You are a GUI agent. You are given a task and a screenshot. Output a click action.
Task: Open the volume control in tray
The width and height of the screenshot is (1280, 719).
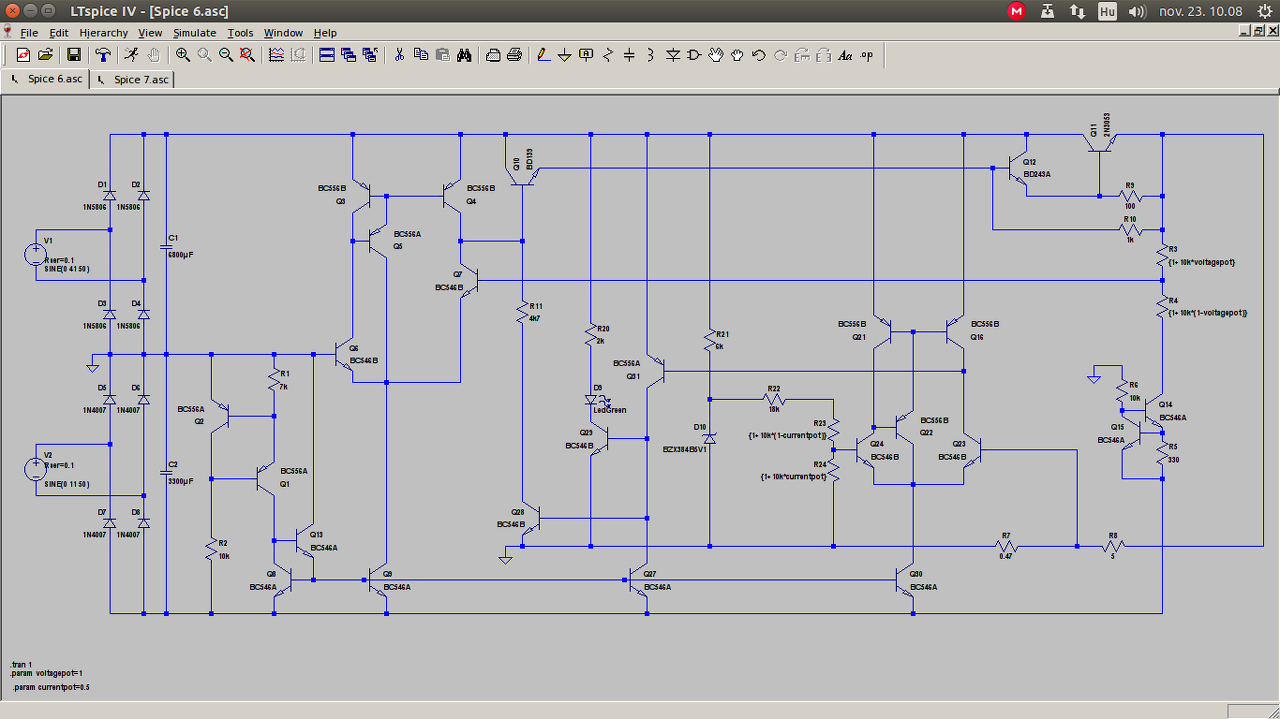1137,11
